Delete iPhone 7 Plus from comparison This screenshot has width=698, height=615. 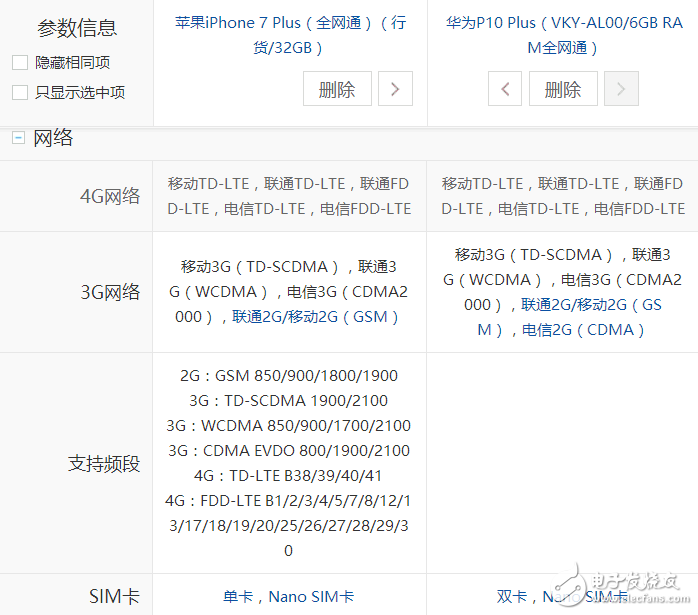click(337, 89)
